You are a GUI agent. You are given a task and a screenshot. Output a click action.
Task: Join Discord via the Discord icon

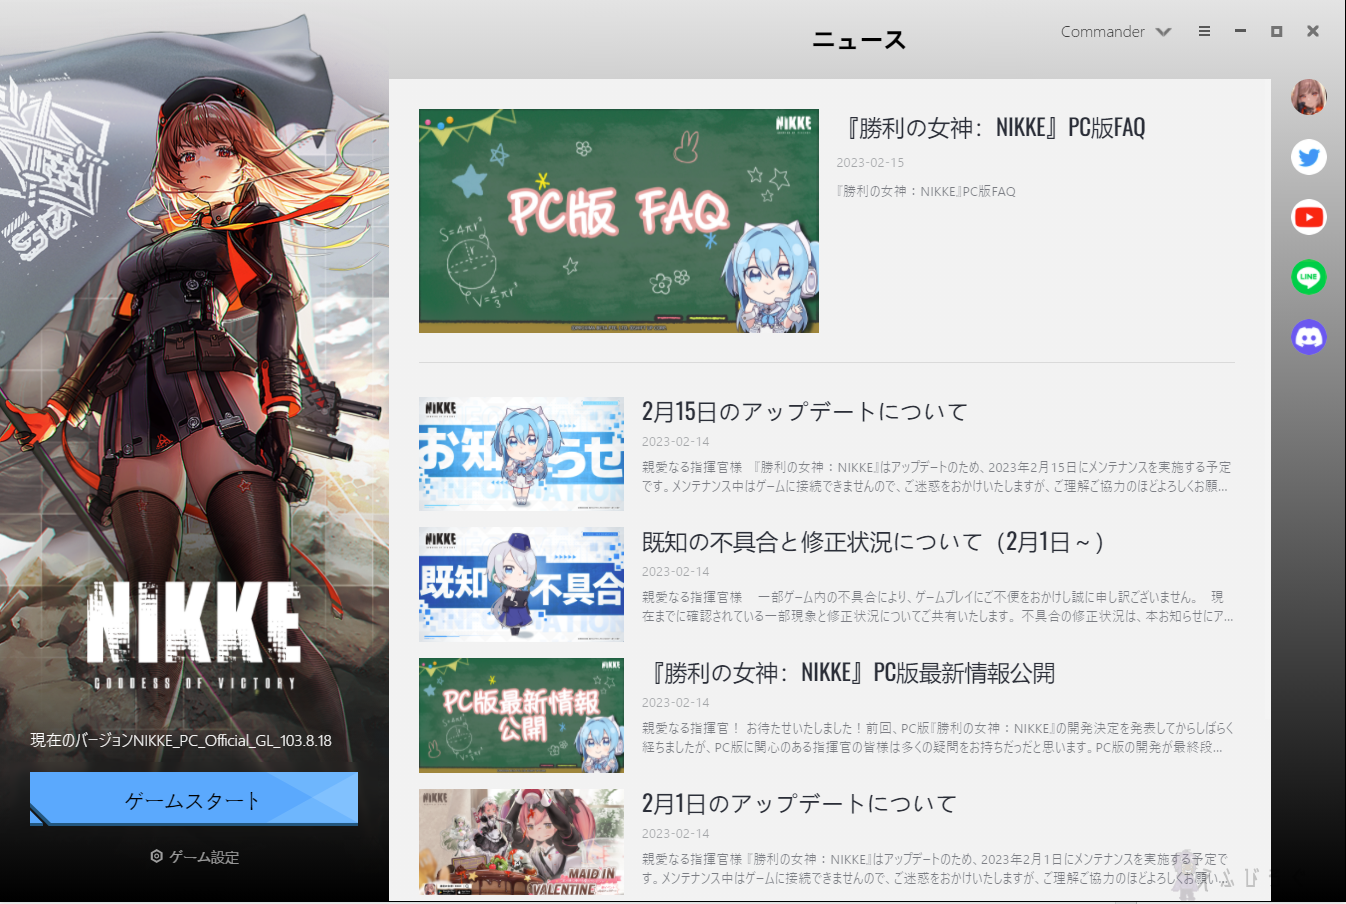1309,337
